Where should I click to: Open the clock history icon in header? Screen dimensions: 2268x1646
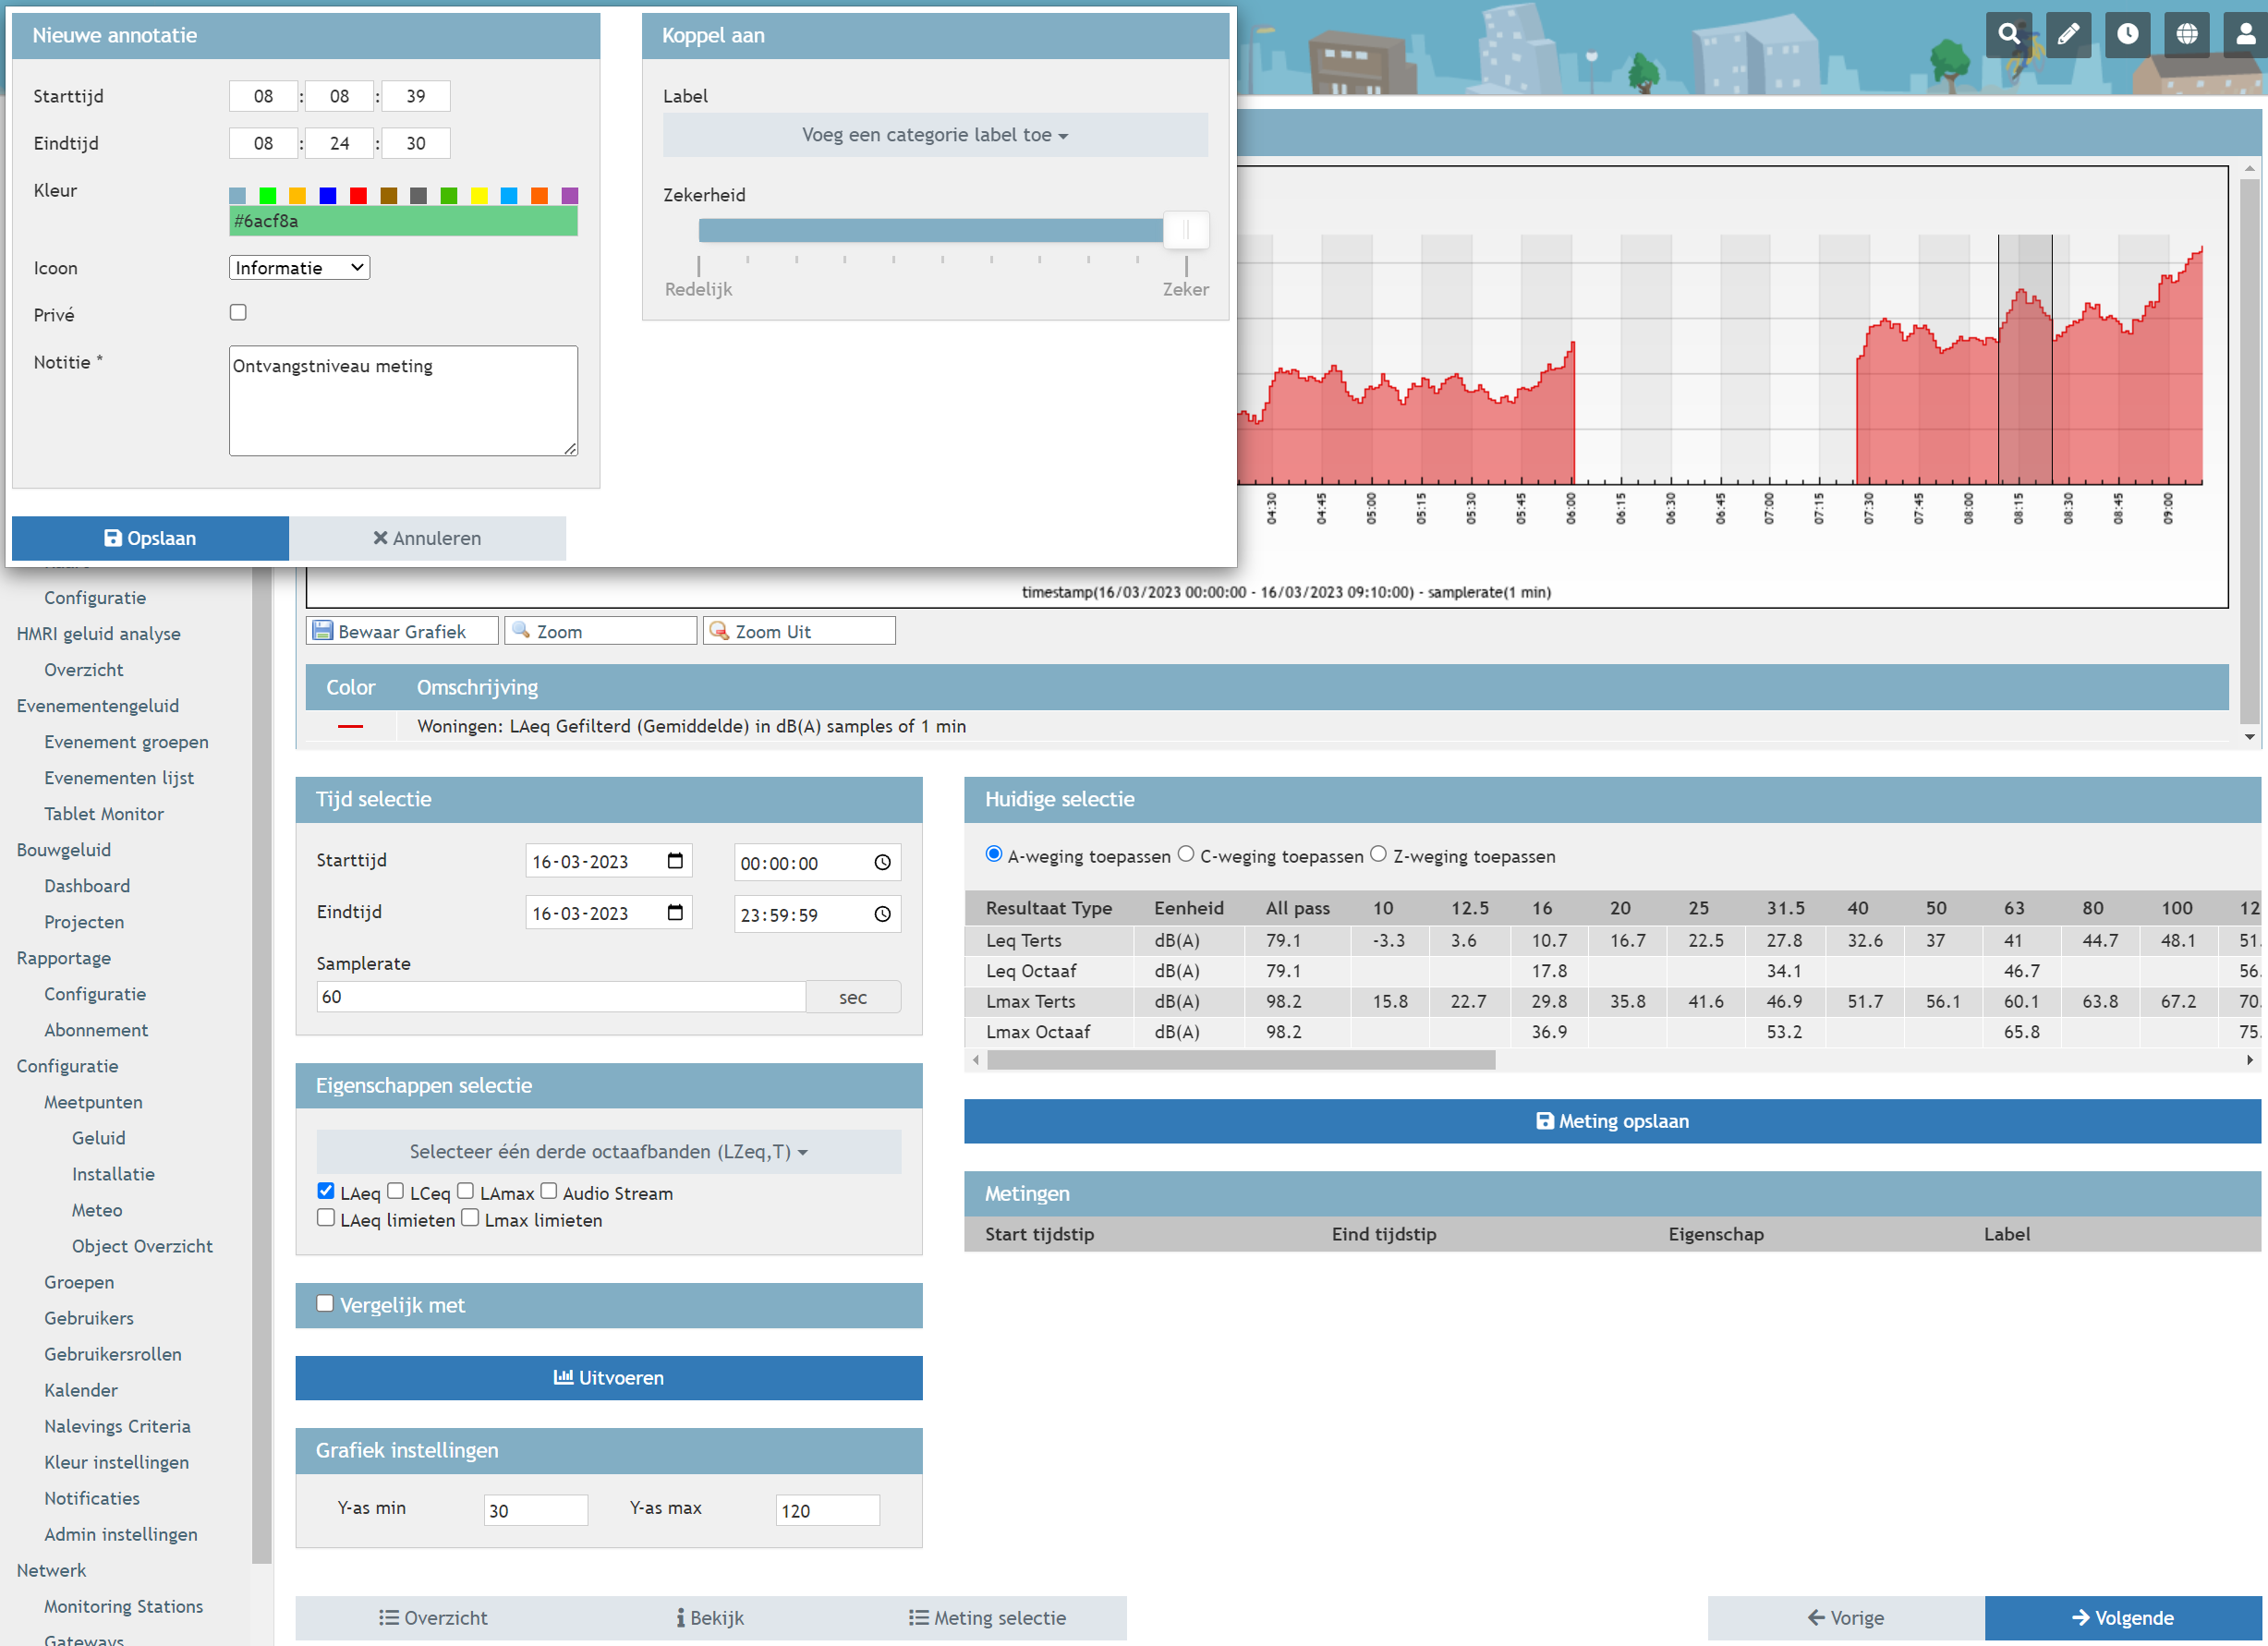pos(2127,34)
